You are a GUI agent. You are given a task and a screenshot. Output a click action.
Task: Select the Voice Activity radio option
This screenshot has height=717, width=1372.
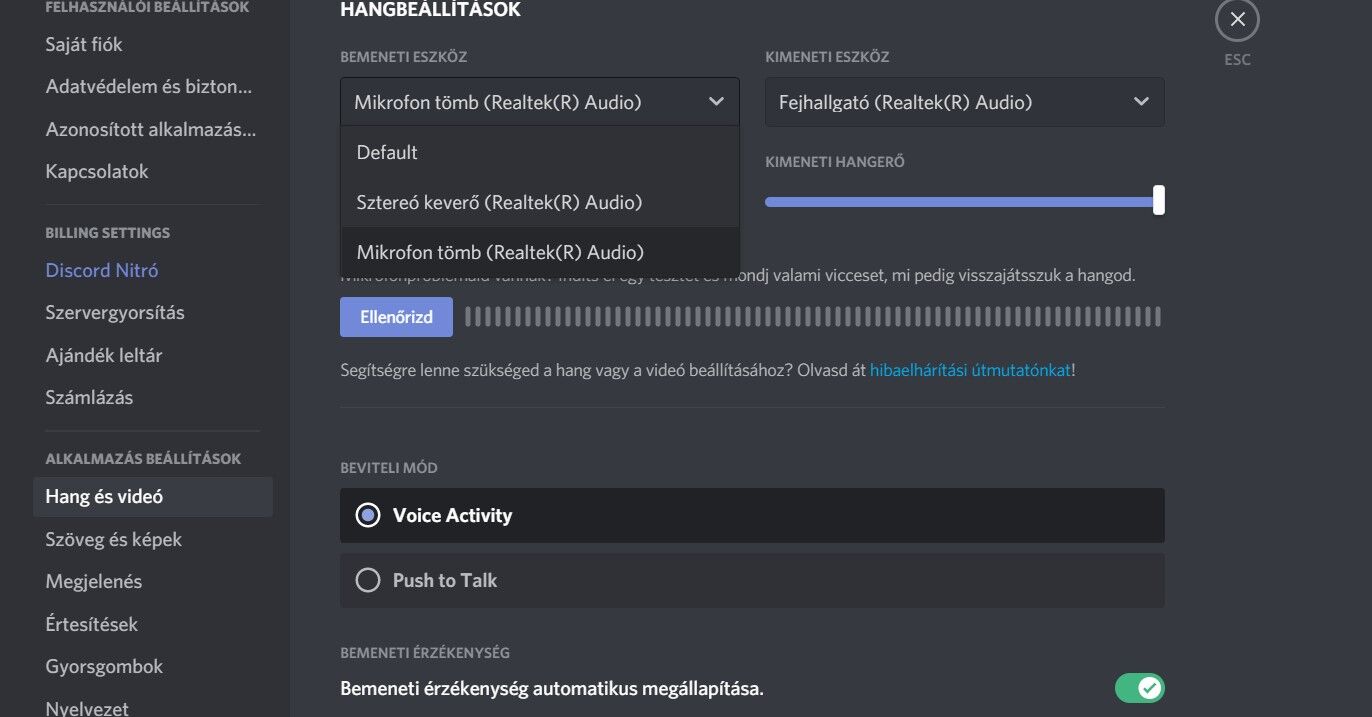(752, 515)
